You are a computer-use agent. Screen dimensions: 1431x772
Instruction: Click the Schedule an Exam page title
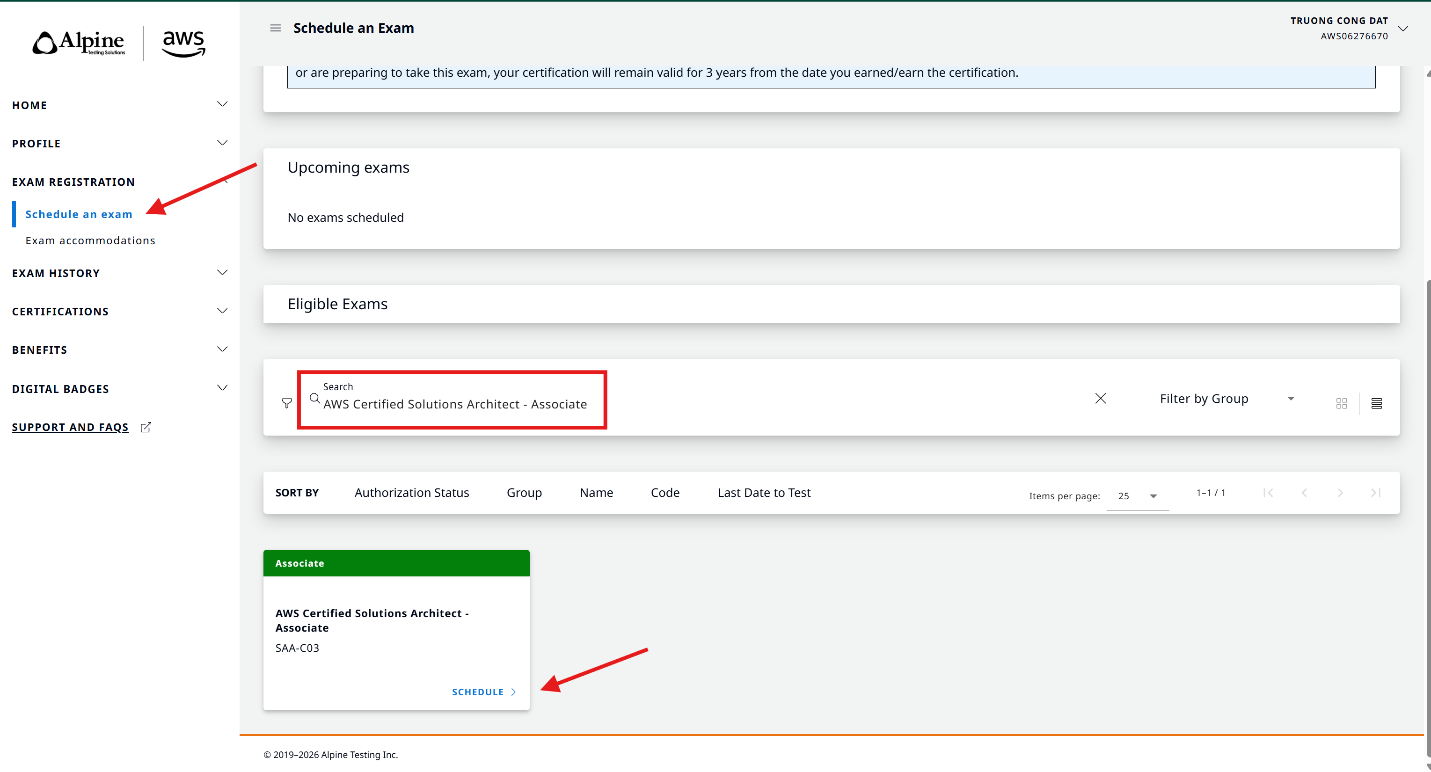(354, 28)
